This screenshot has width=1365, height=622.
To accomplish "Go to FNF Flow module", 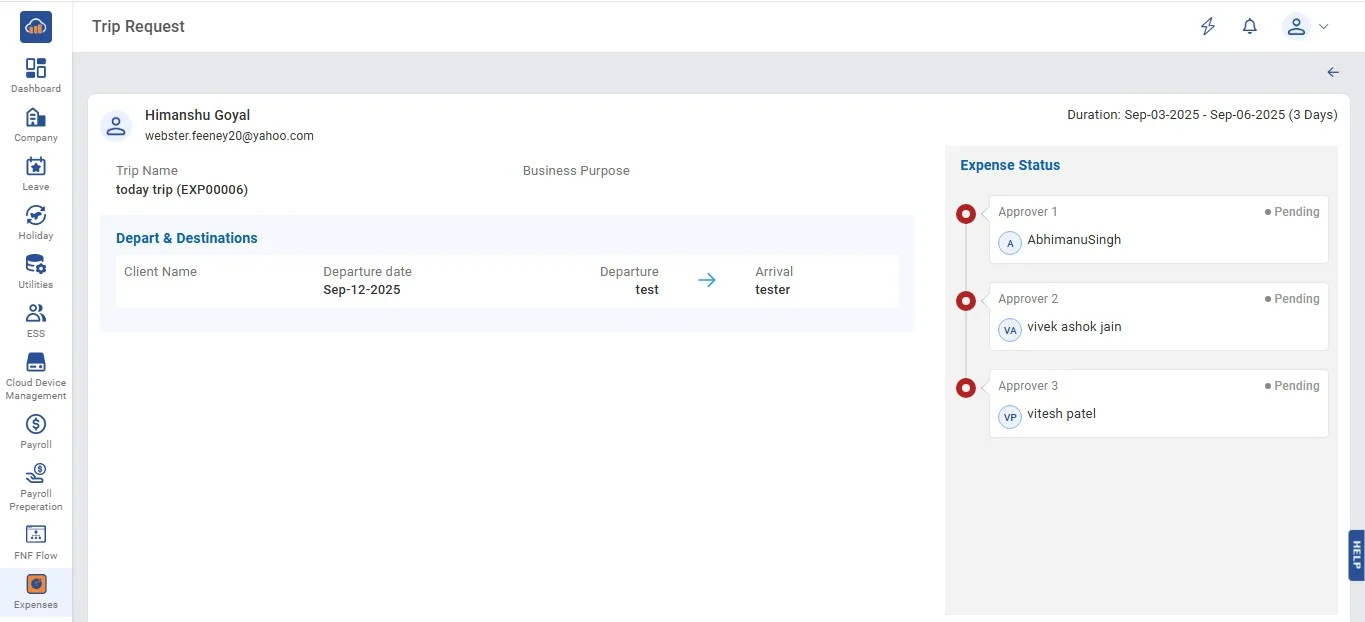I will (x=36, y=535).
